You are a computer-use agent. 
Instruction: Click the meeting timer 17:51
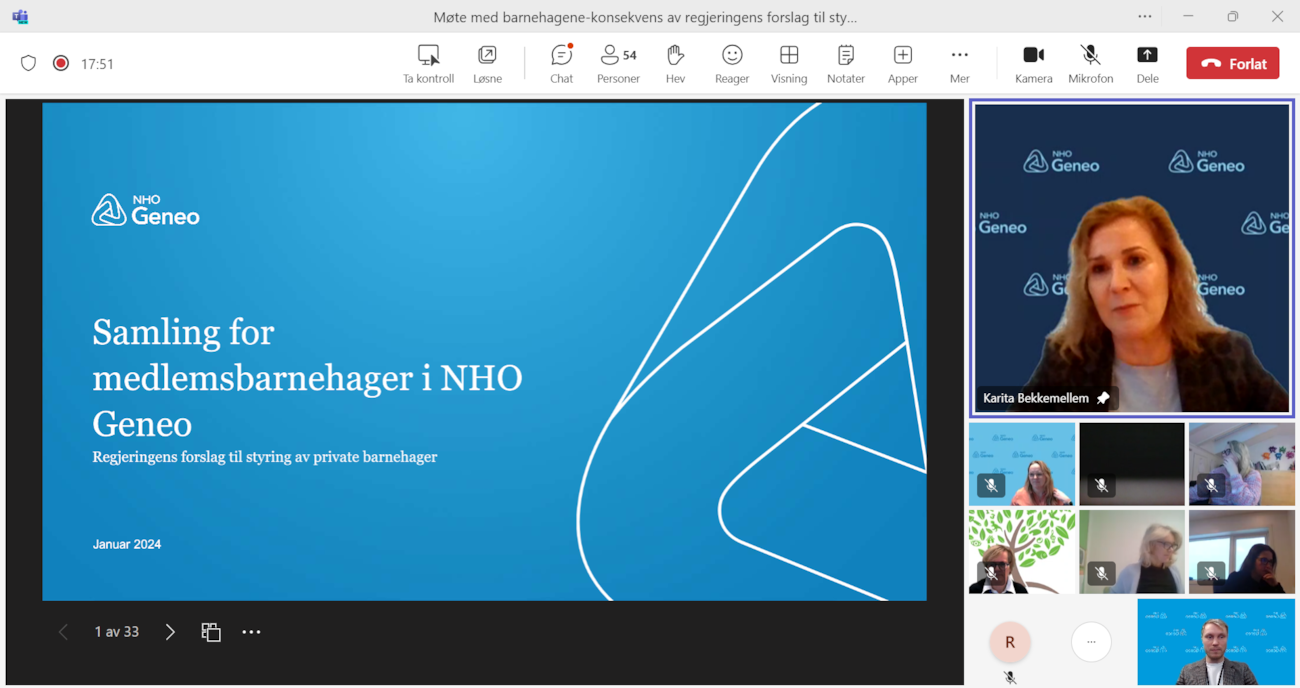click(97, 63)
